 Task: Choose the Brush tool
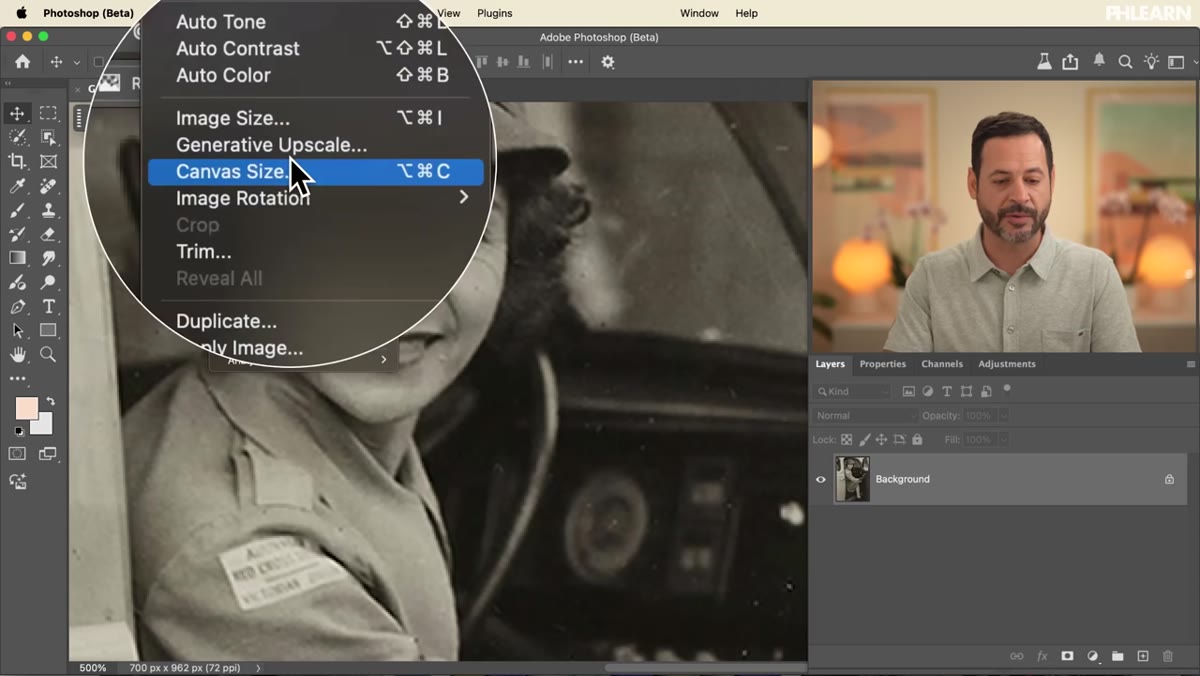(17, 210)
